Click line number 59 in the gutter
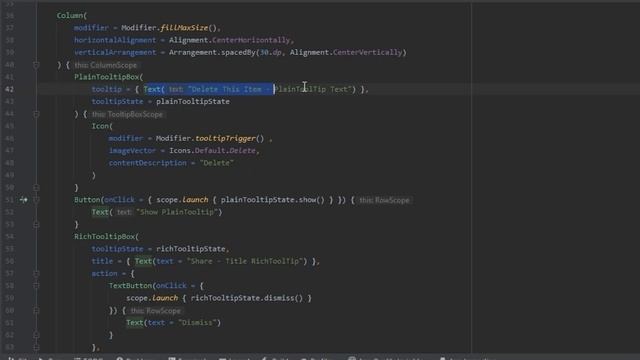 (9, 298)
